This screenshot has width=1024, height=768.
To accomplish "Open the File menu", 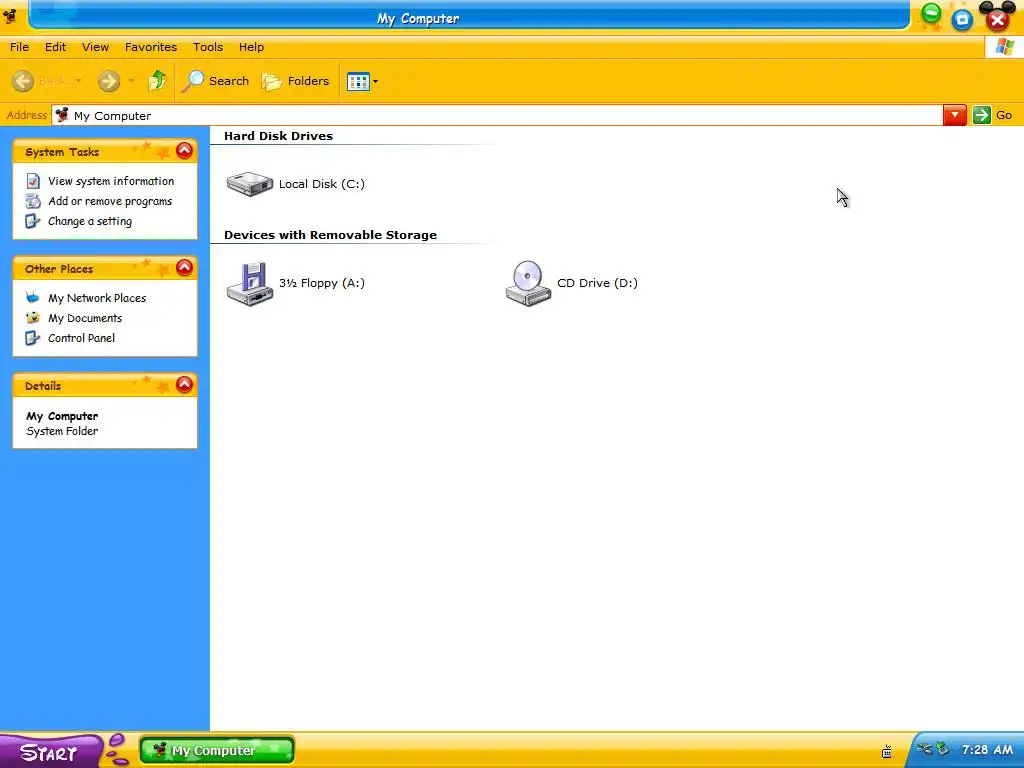I will pyautogui.click(x=19, y=47).
